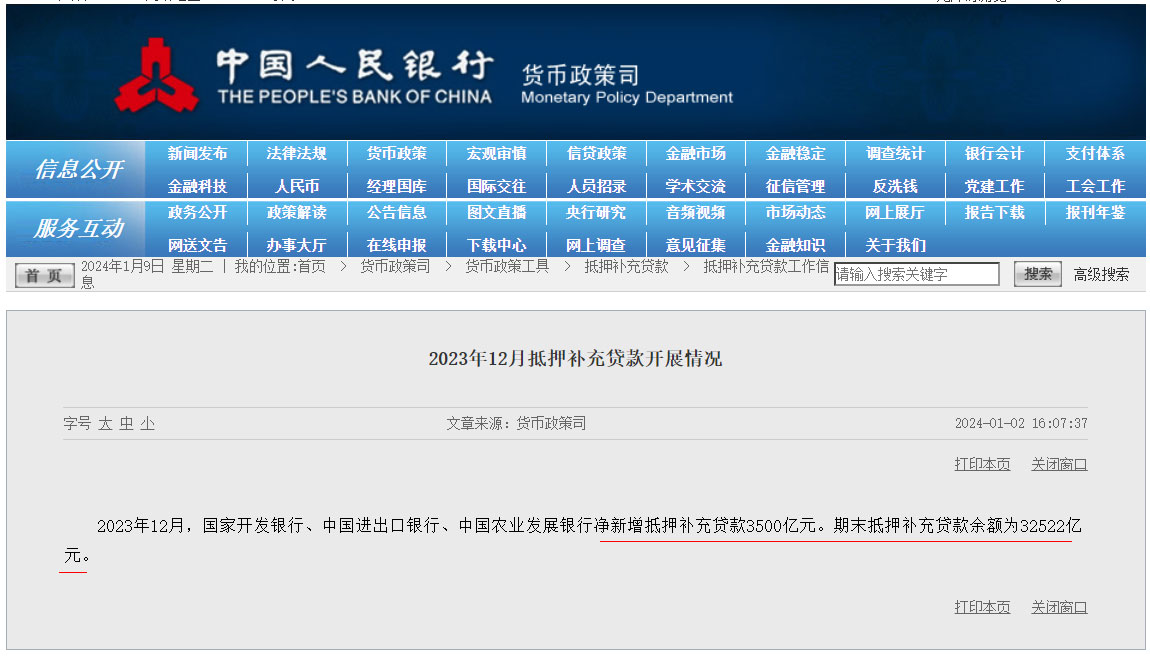Select the 党建工作 menu item
This screenshot has width=1150, height=656.
click(x=995, y=186)
